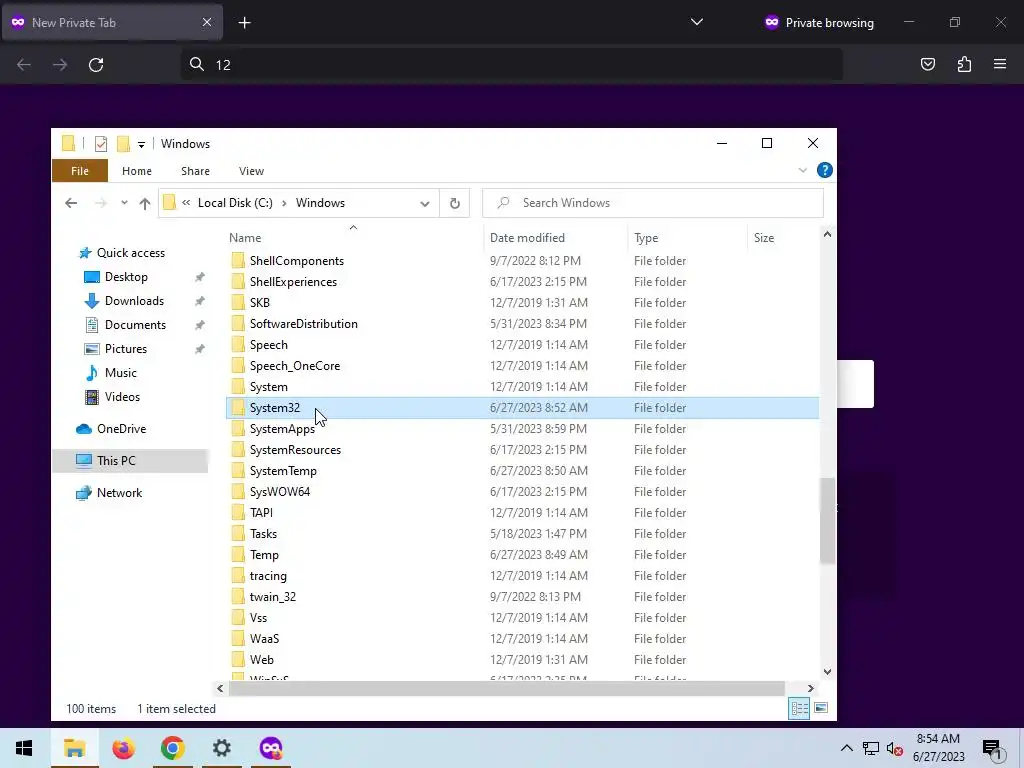
Task: Select the System32 folder icon
Action: [238, 408]
